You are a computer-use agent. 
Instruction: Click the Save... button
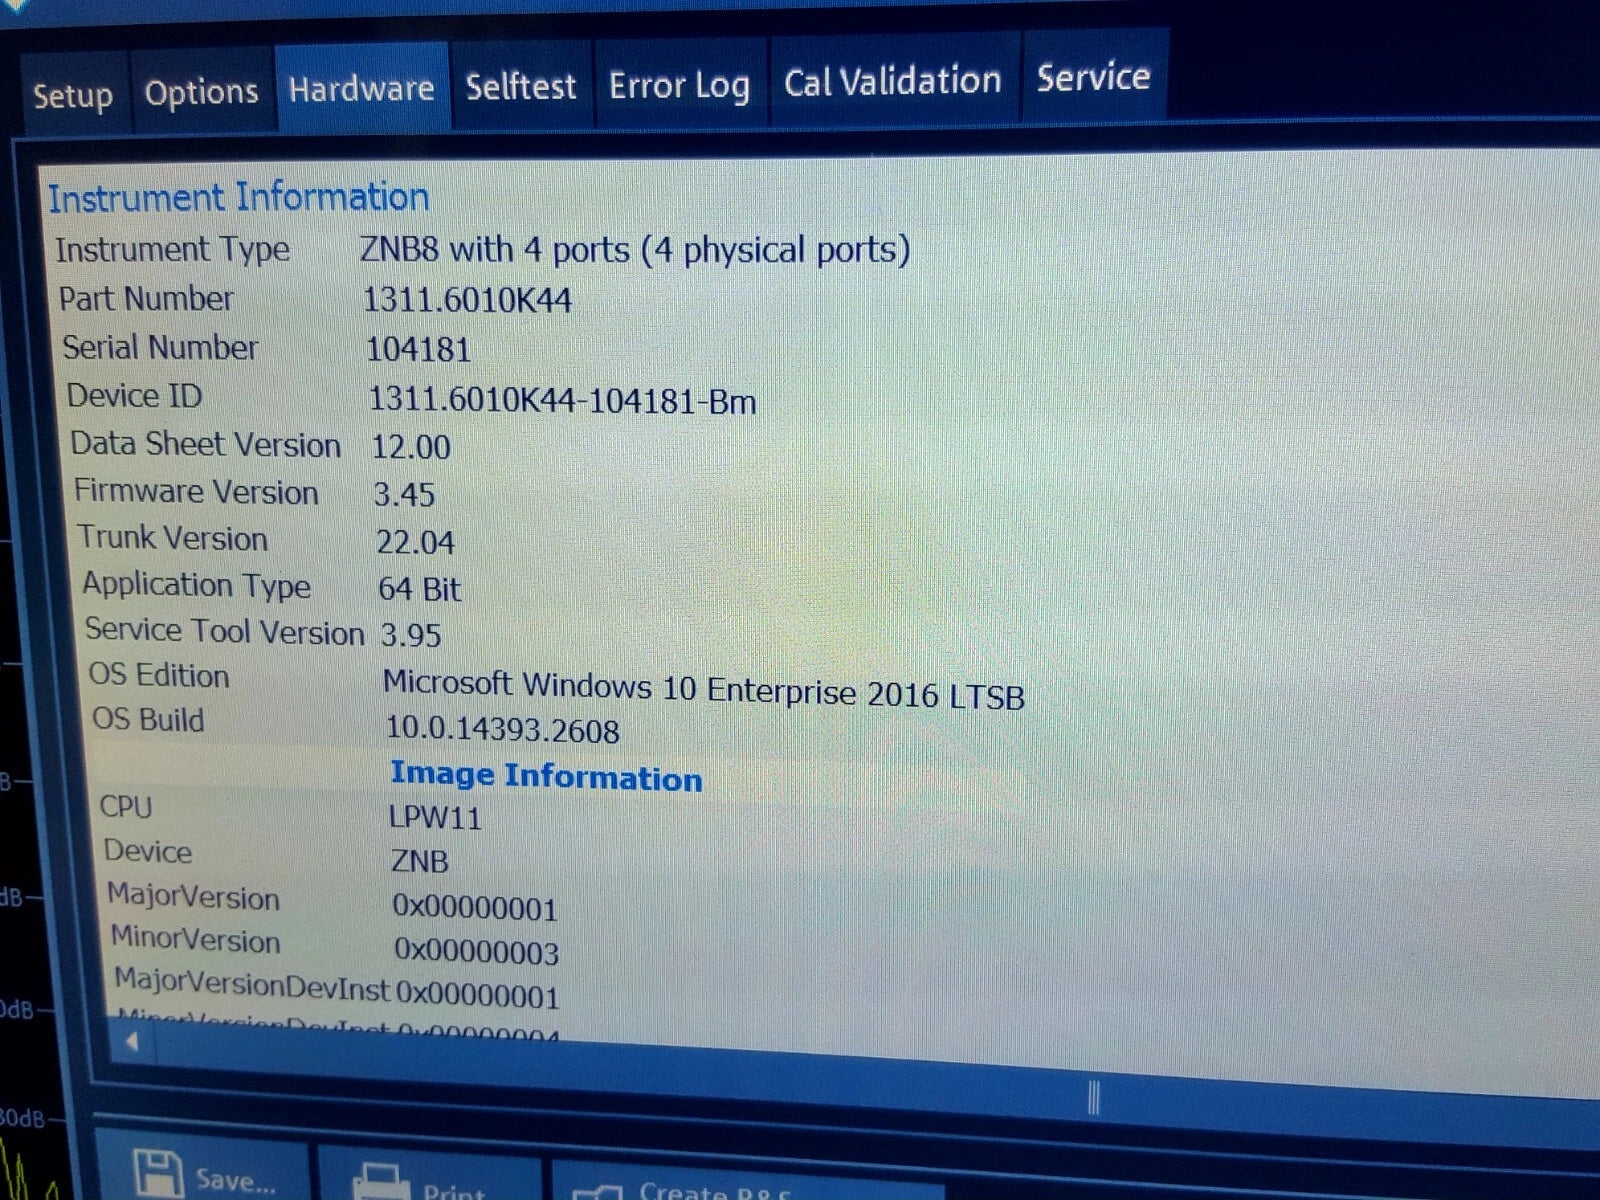pyautogui.click(x=203, y=1166)
